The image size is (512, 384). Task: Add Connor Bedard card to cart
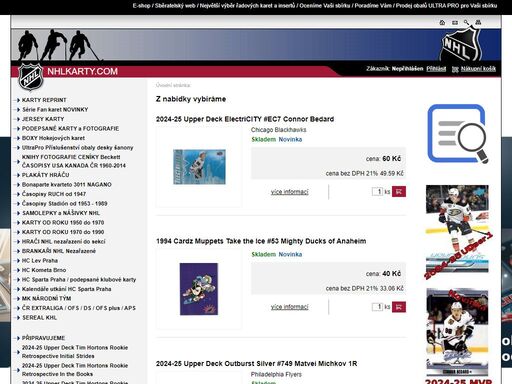click(x=399, y=192)
